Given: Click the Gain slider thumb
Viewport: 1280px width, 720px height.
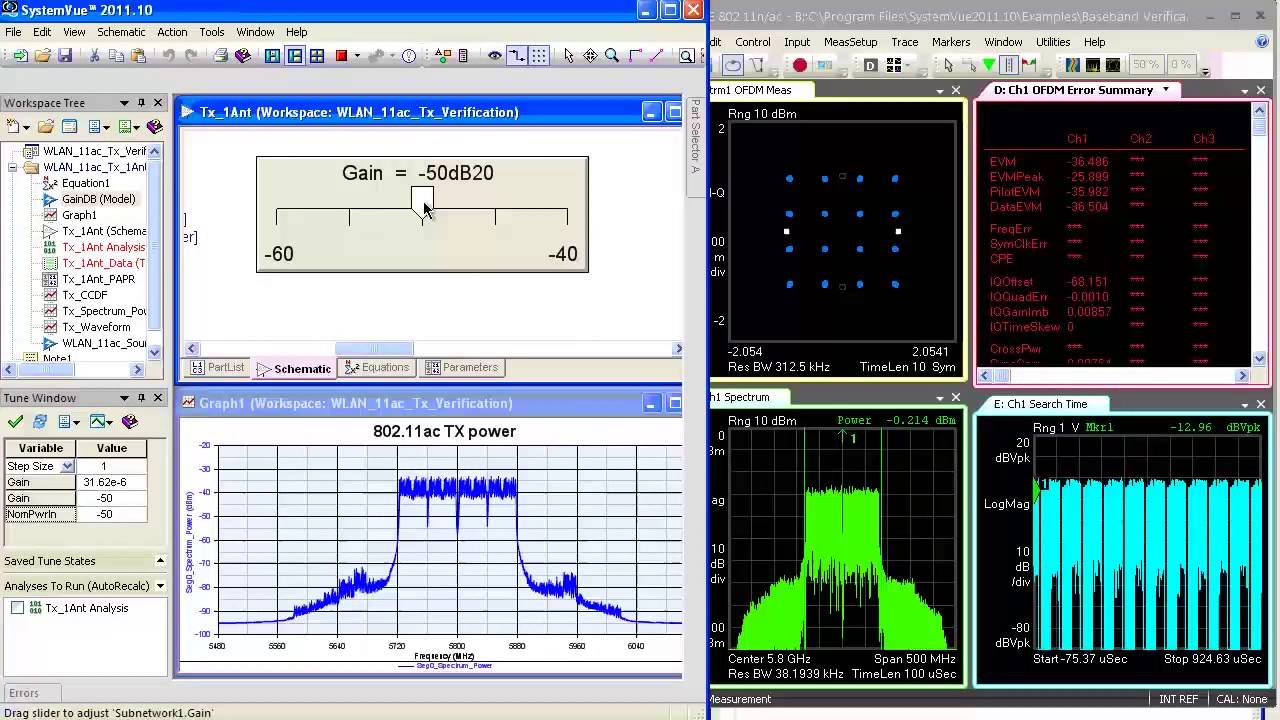Looking at the screenshot, I should [422, 200].
